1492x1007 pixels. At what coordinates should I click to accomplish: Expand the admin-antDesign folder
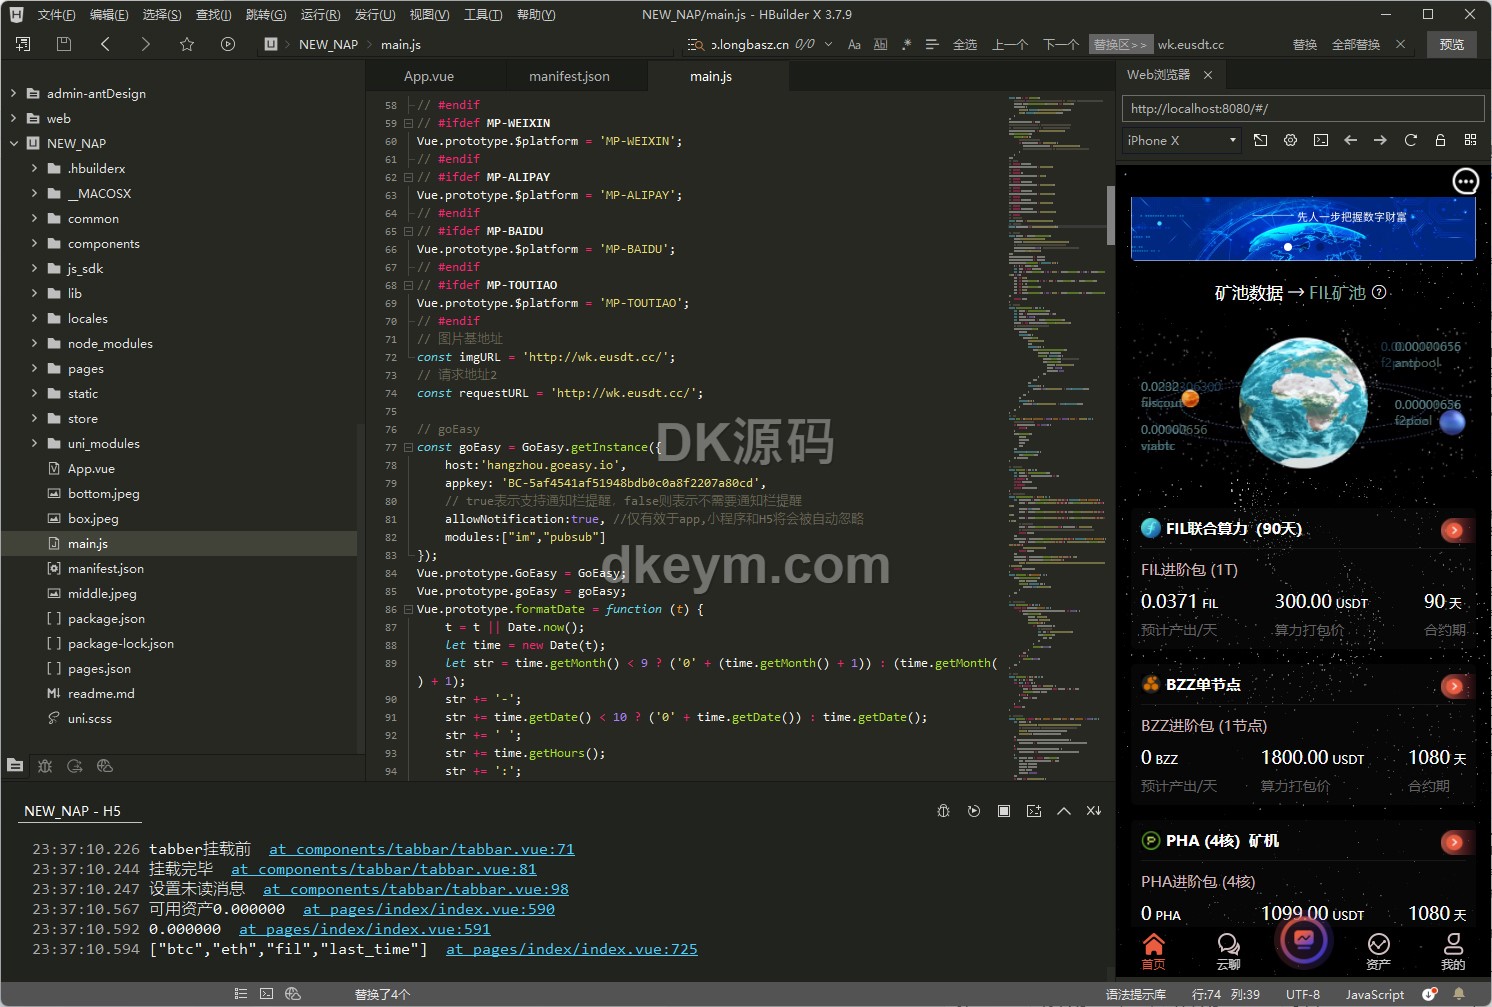coord(13,93)
